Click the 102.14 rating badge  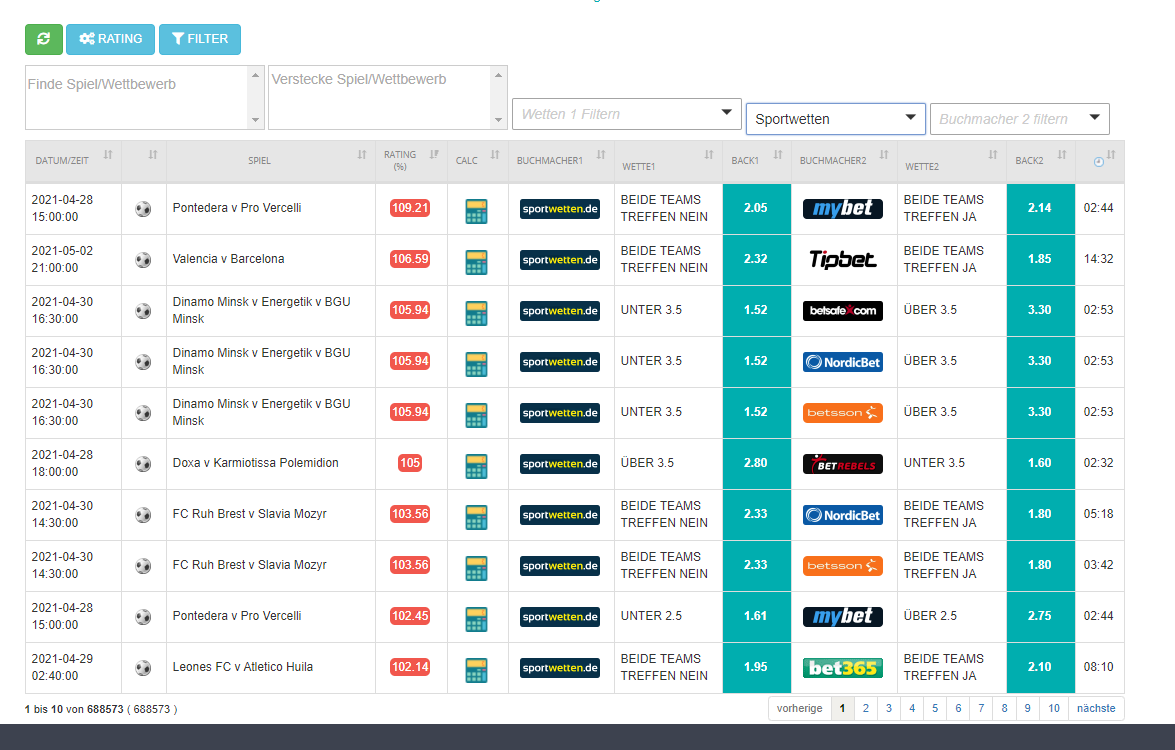(410, 667)
